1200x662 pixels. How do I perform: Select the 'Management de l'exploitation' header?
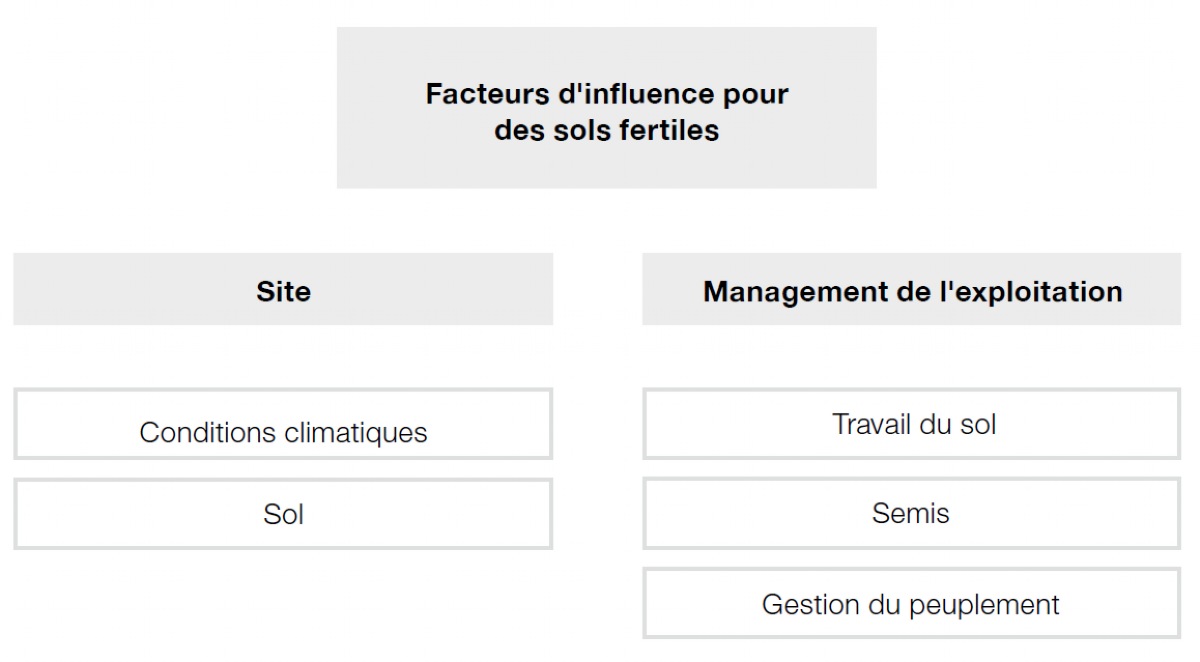coord(912,289)
